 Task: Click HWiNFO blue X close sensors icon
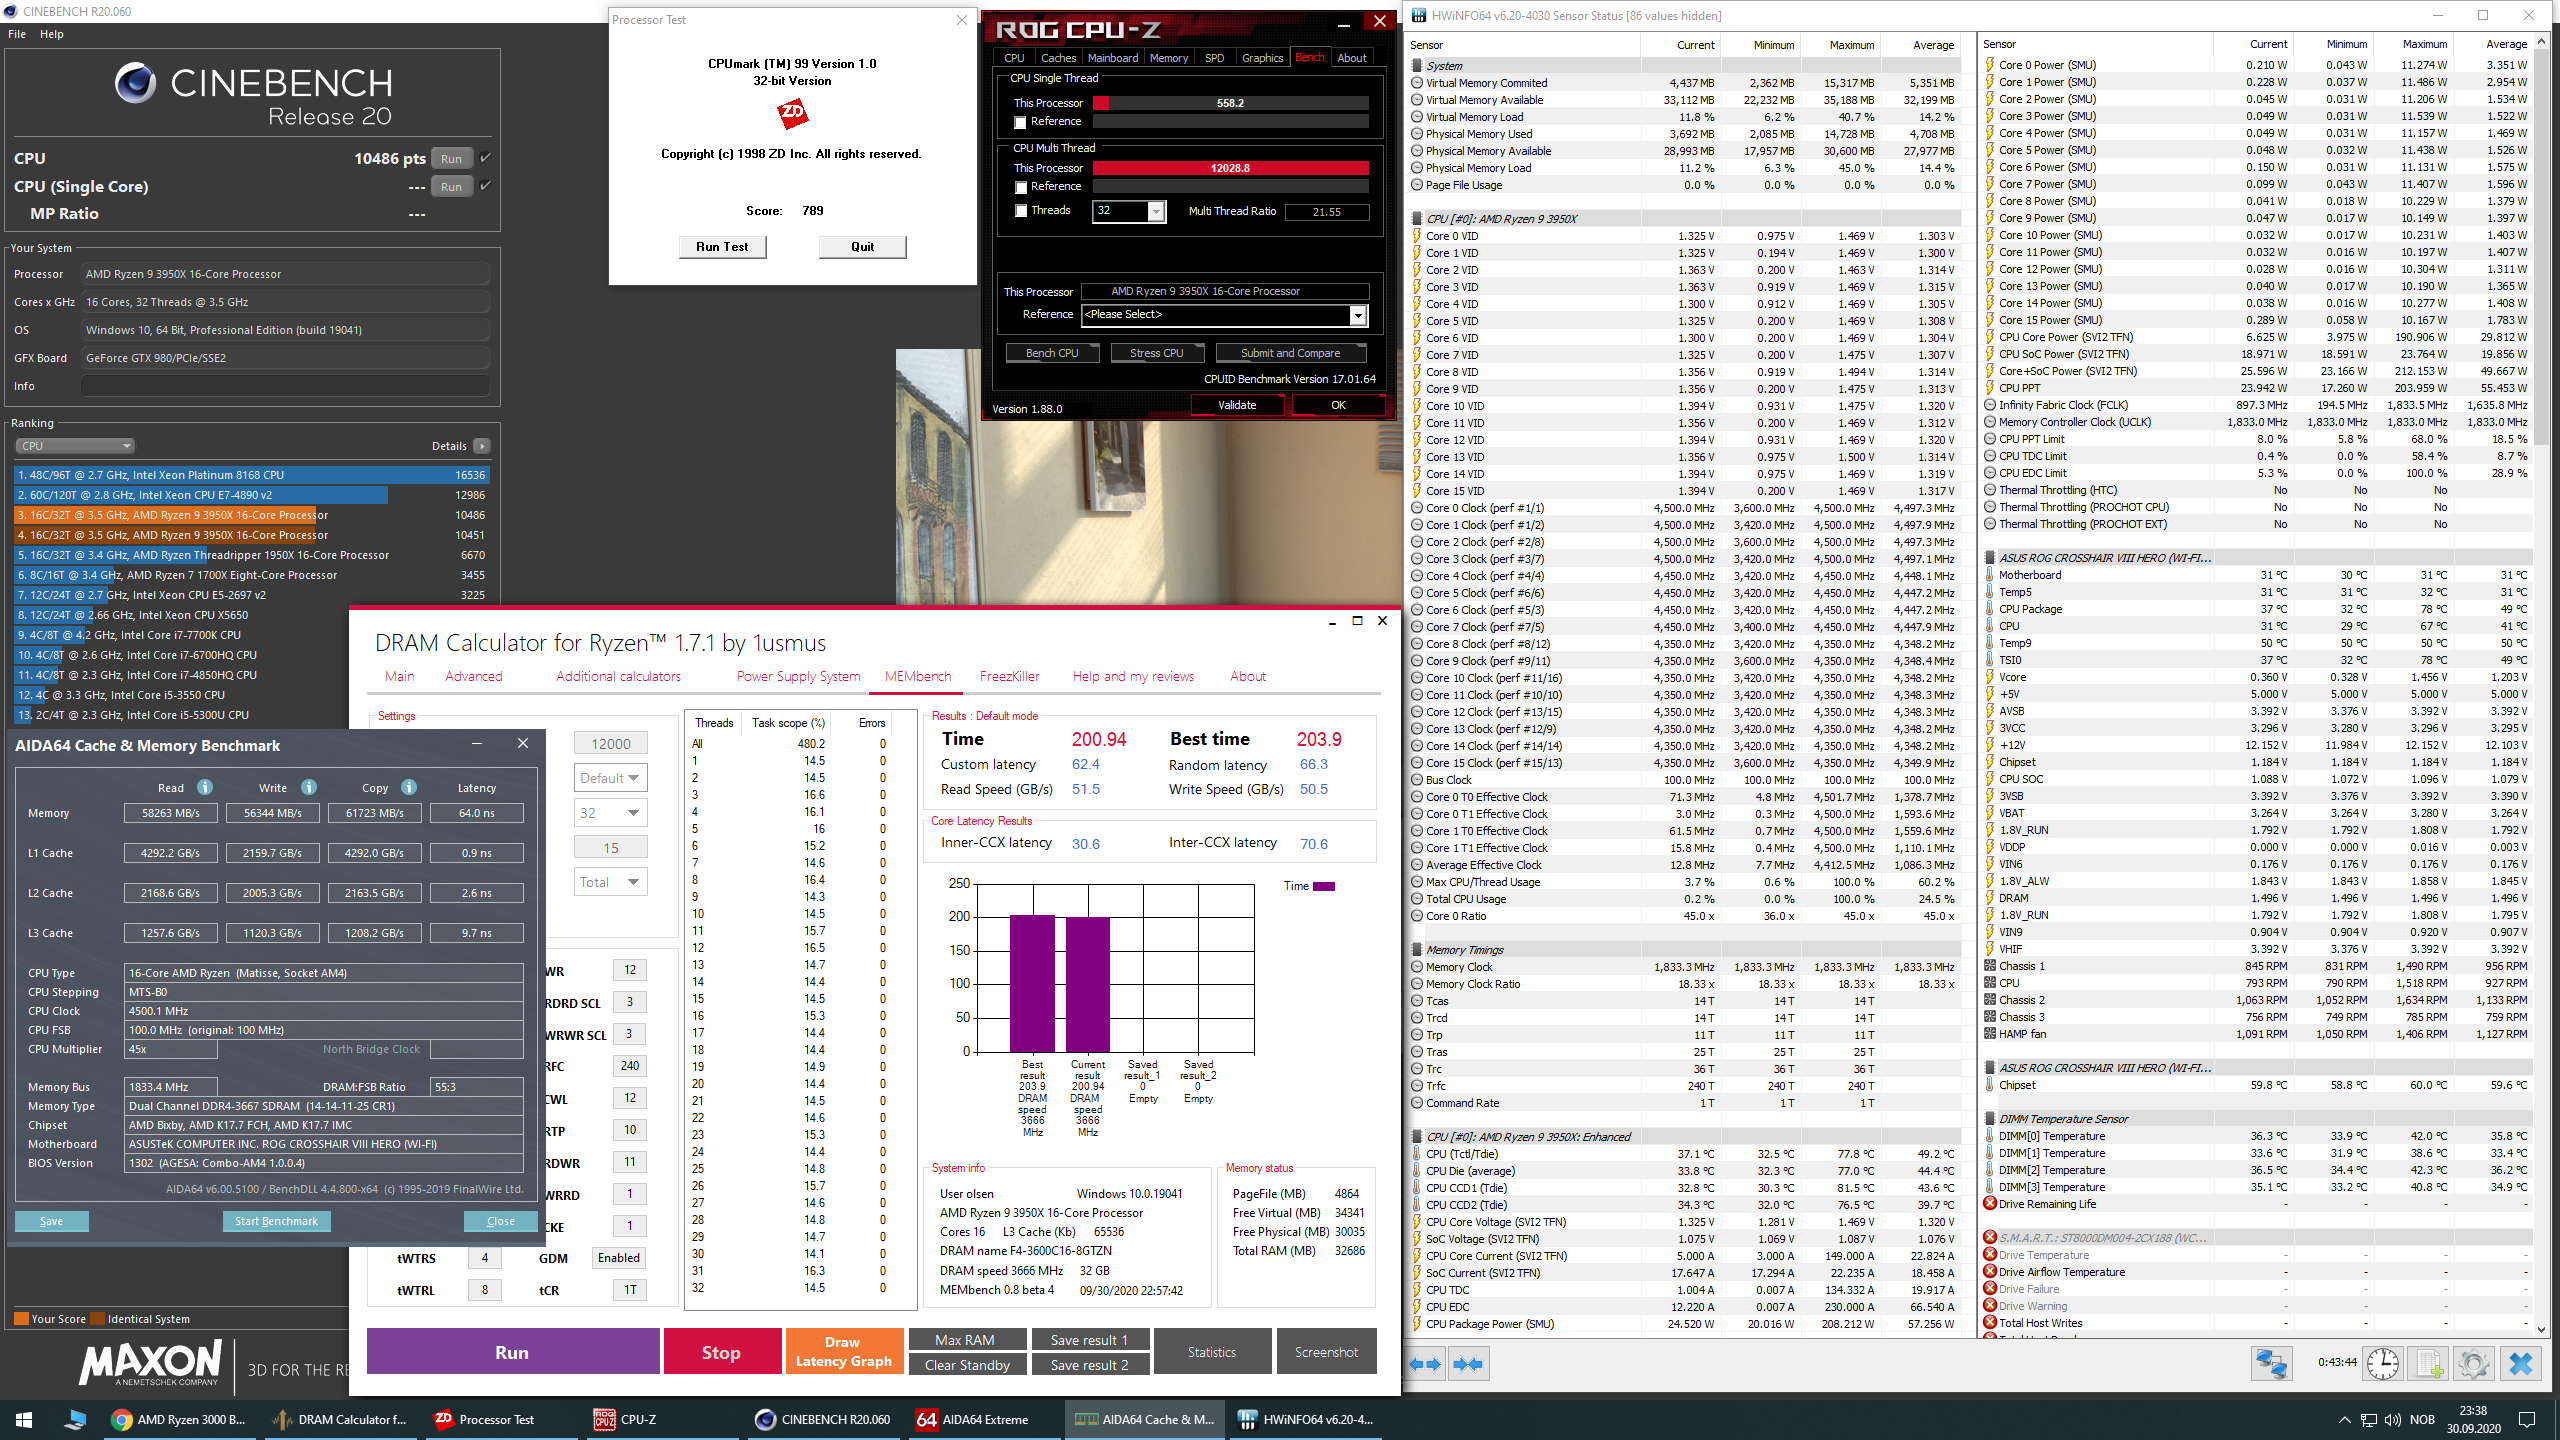(2521, 1364)
